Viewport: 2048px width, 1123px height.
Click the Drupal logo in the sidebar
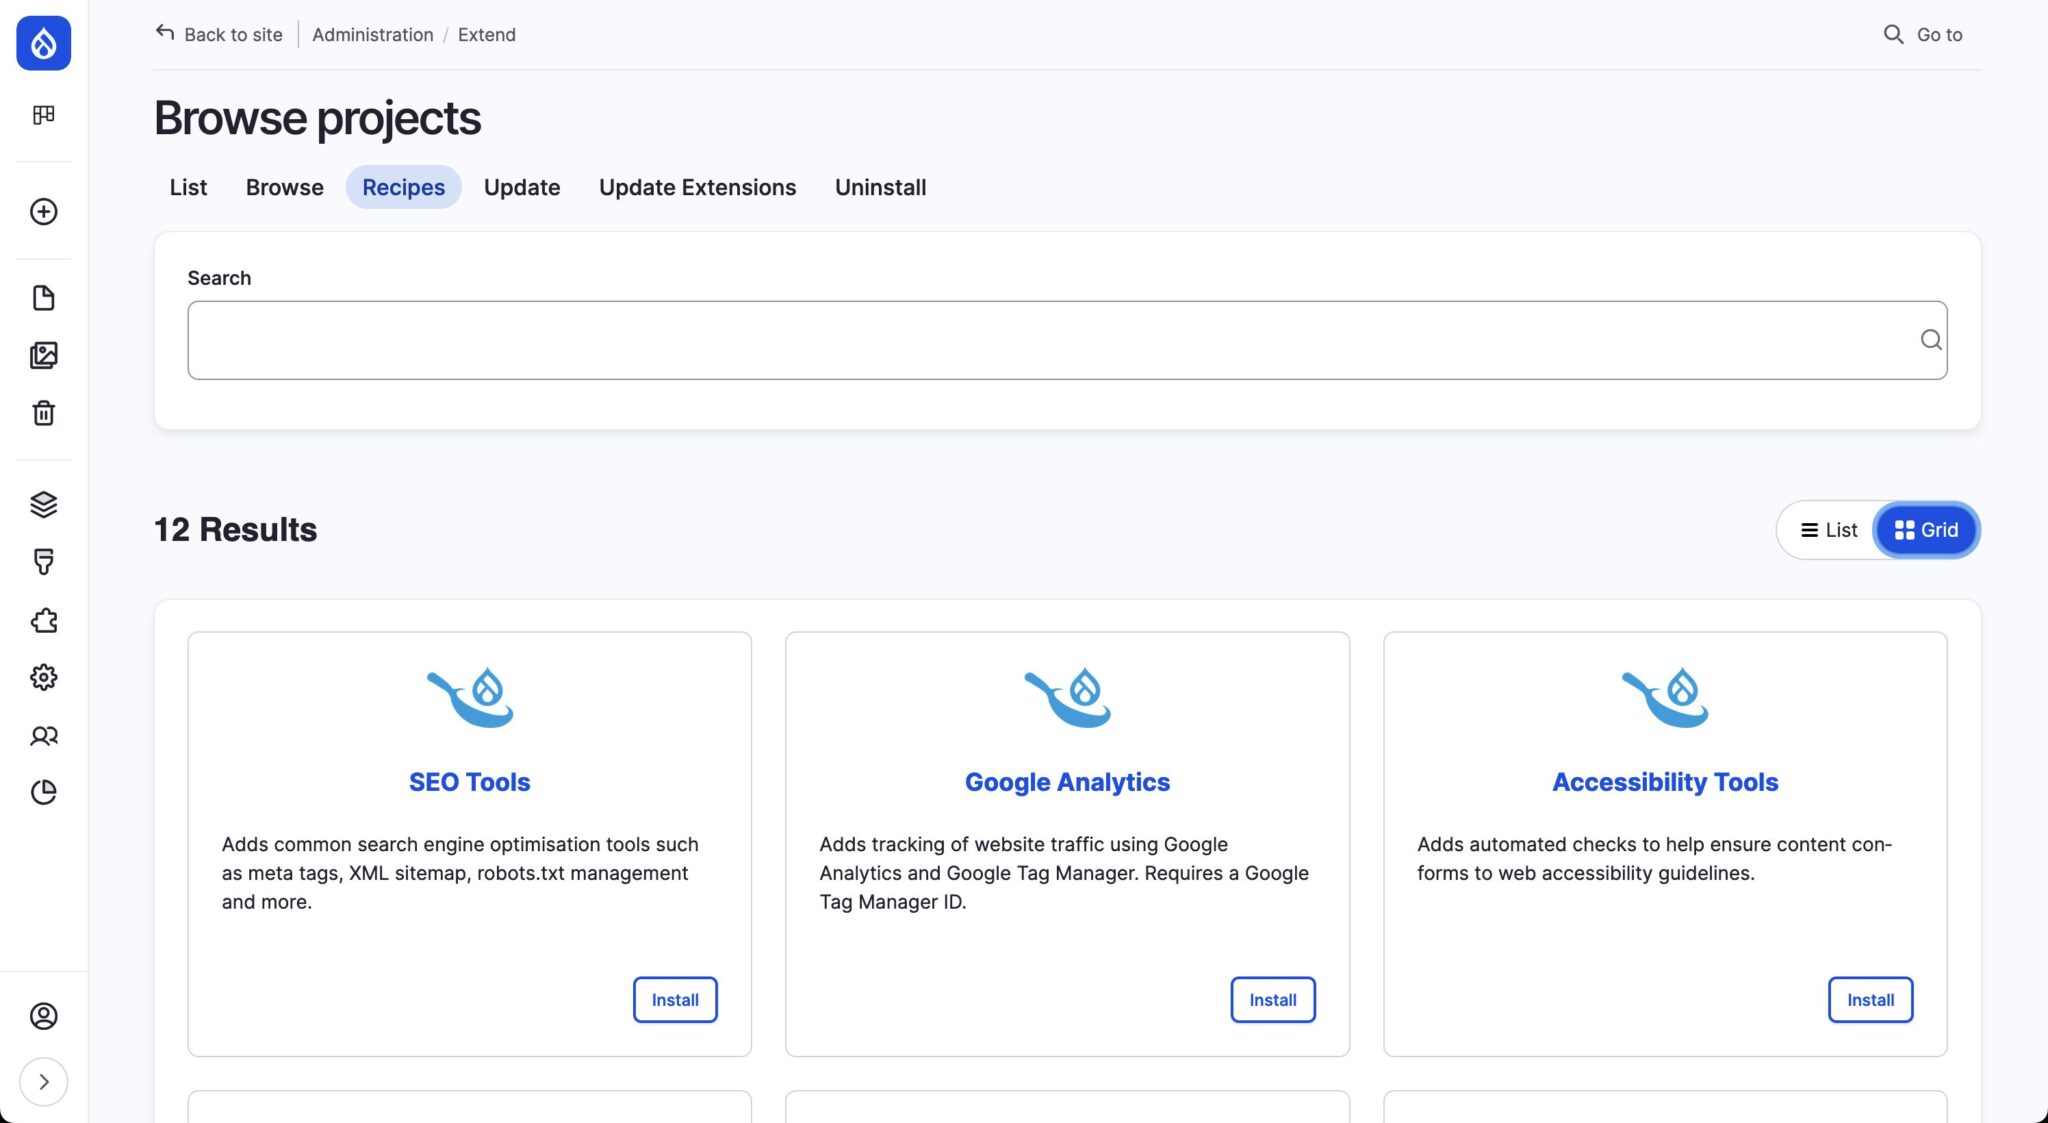44,43
